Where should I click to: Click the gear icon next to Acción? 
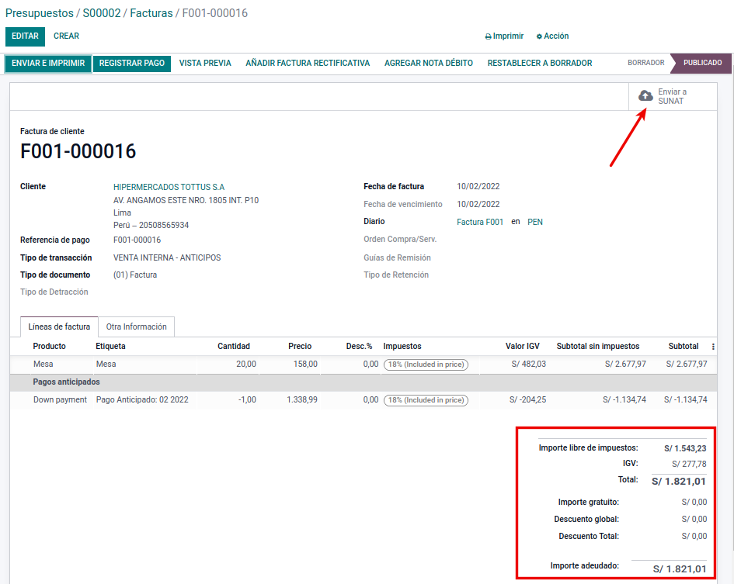[x=540, y=36]
